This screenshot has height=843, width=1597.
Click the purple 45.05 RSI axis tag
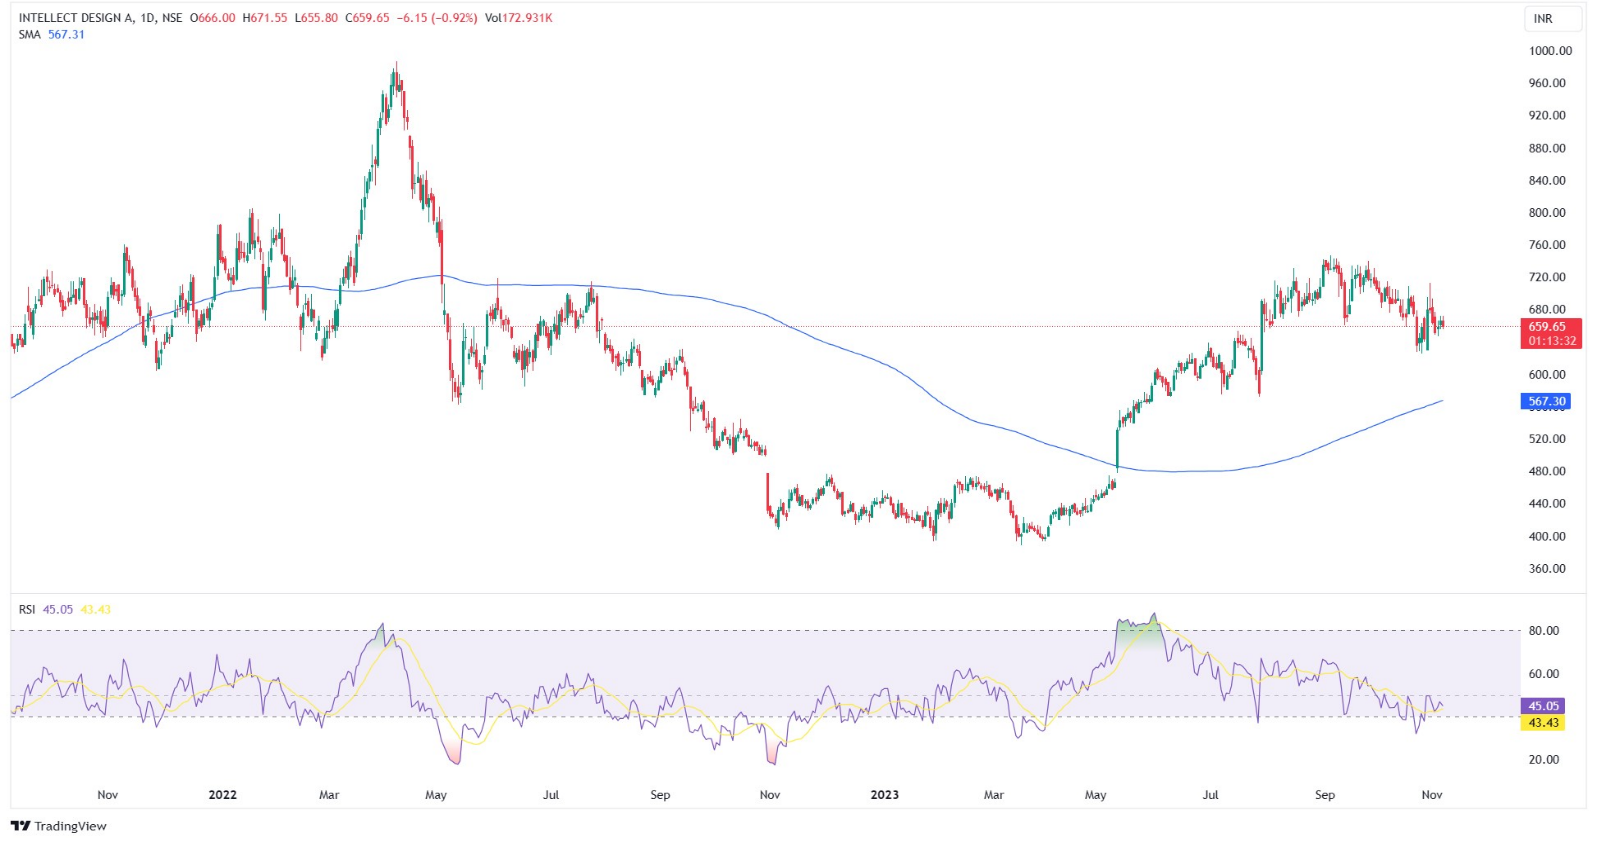1543,706
